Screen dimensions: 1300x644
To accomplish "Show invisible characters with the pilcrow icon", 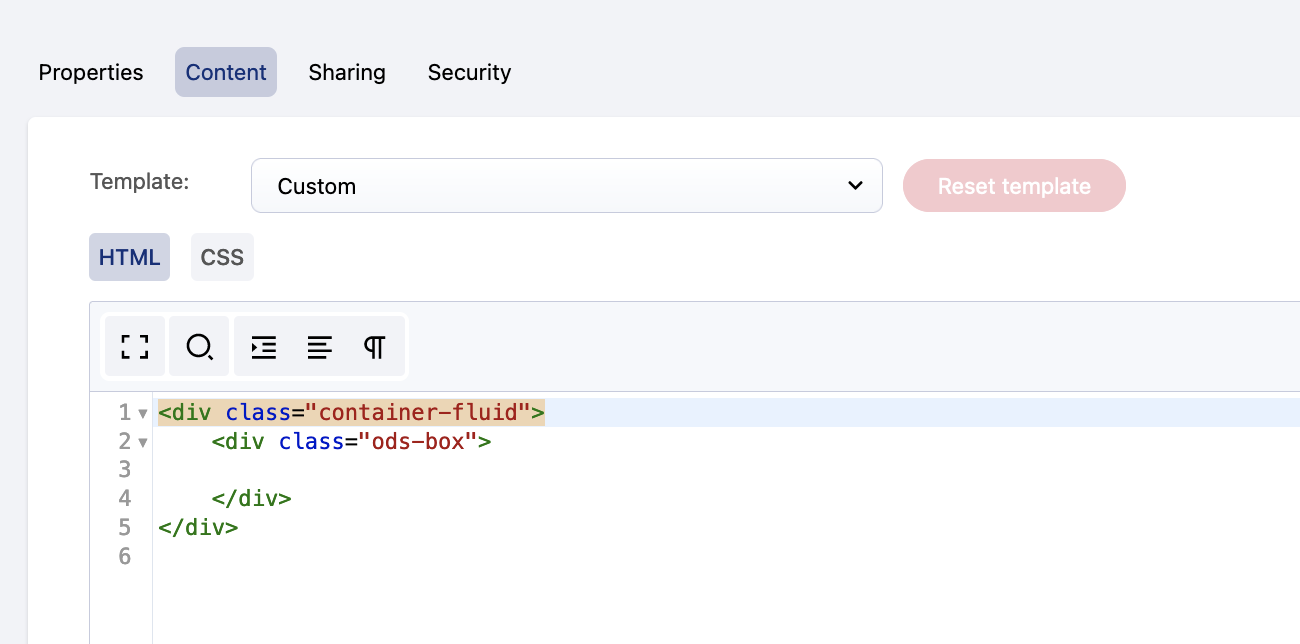I will (374, 347).
